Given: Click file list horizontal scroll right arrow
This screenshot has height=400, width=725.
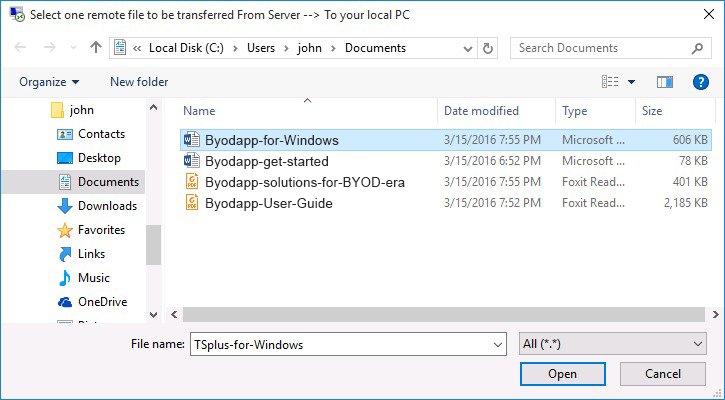Looking at the screenshot, I should click(x=715, y=314).
